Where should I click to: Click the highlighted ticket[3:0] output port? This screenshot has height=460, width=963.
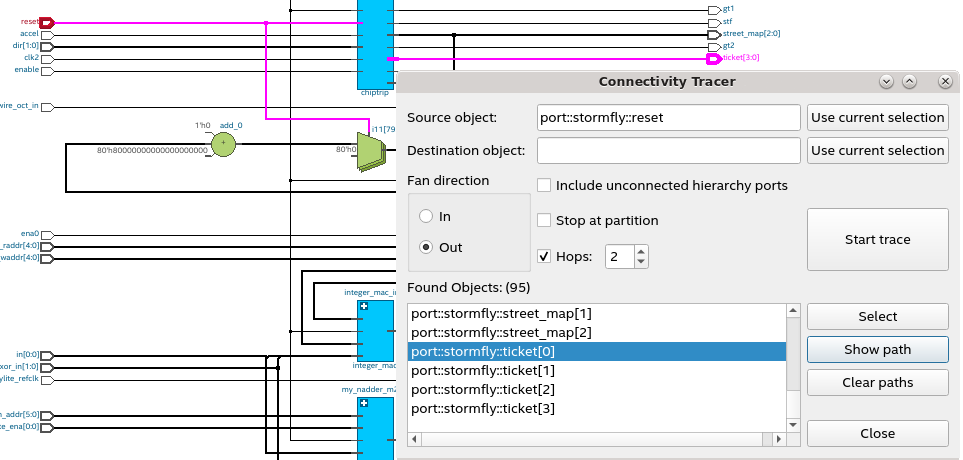point(714,59)
